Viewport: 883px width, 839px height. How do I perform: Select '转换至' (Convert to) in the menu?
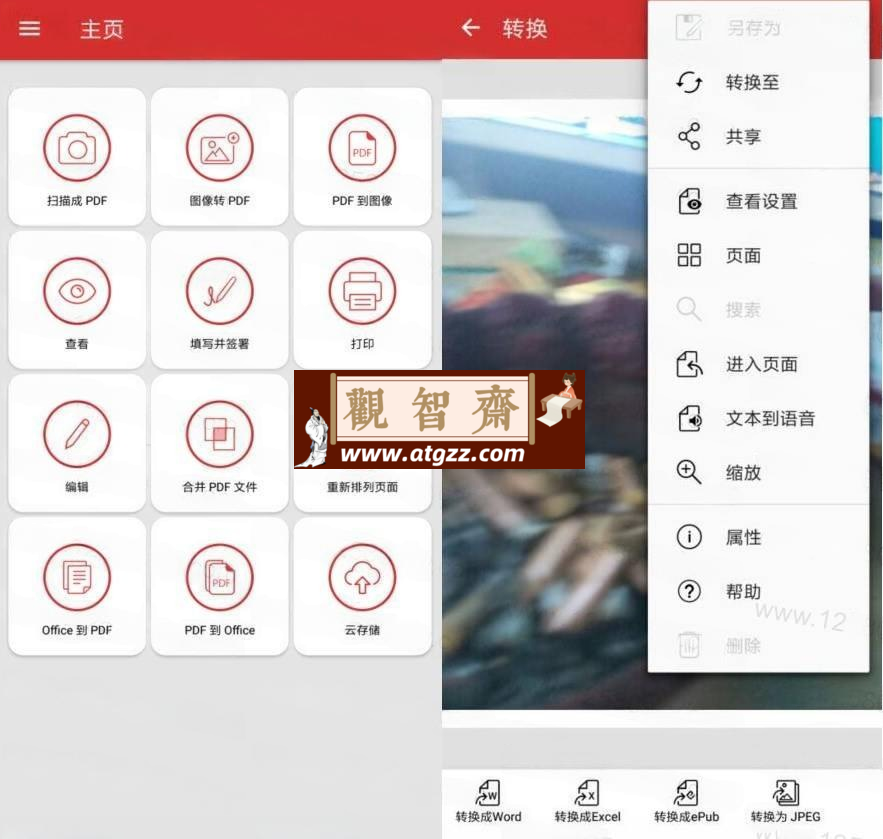click(x=759, y=83)
